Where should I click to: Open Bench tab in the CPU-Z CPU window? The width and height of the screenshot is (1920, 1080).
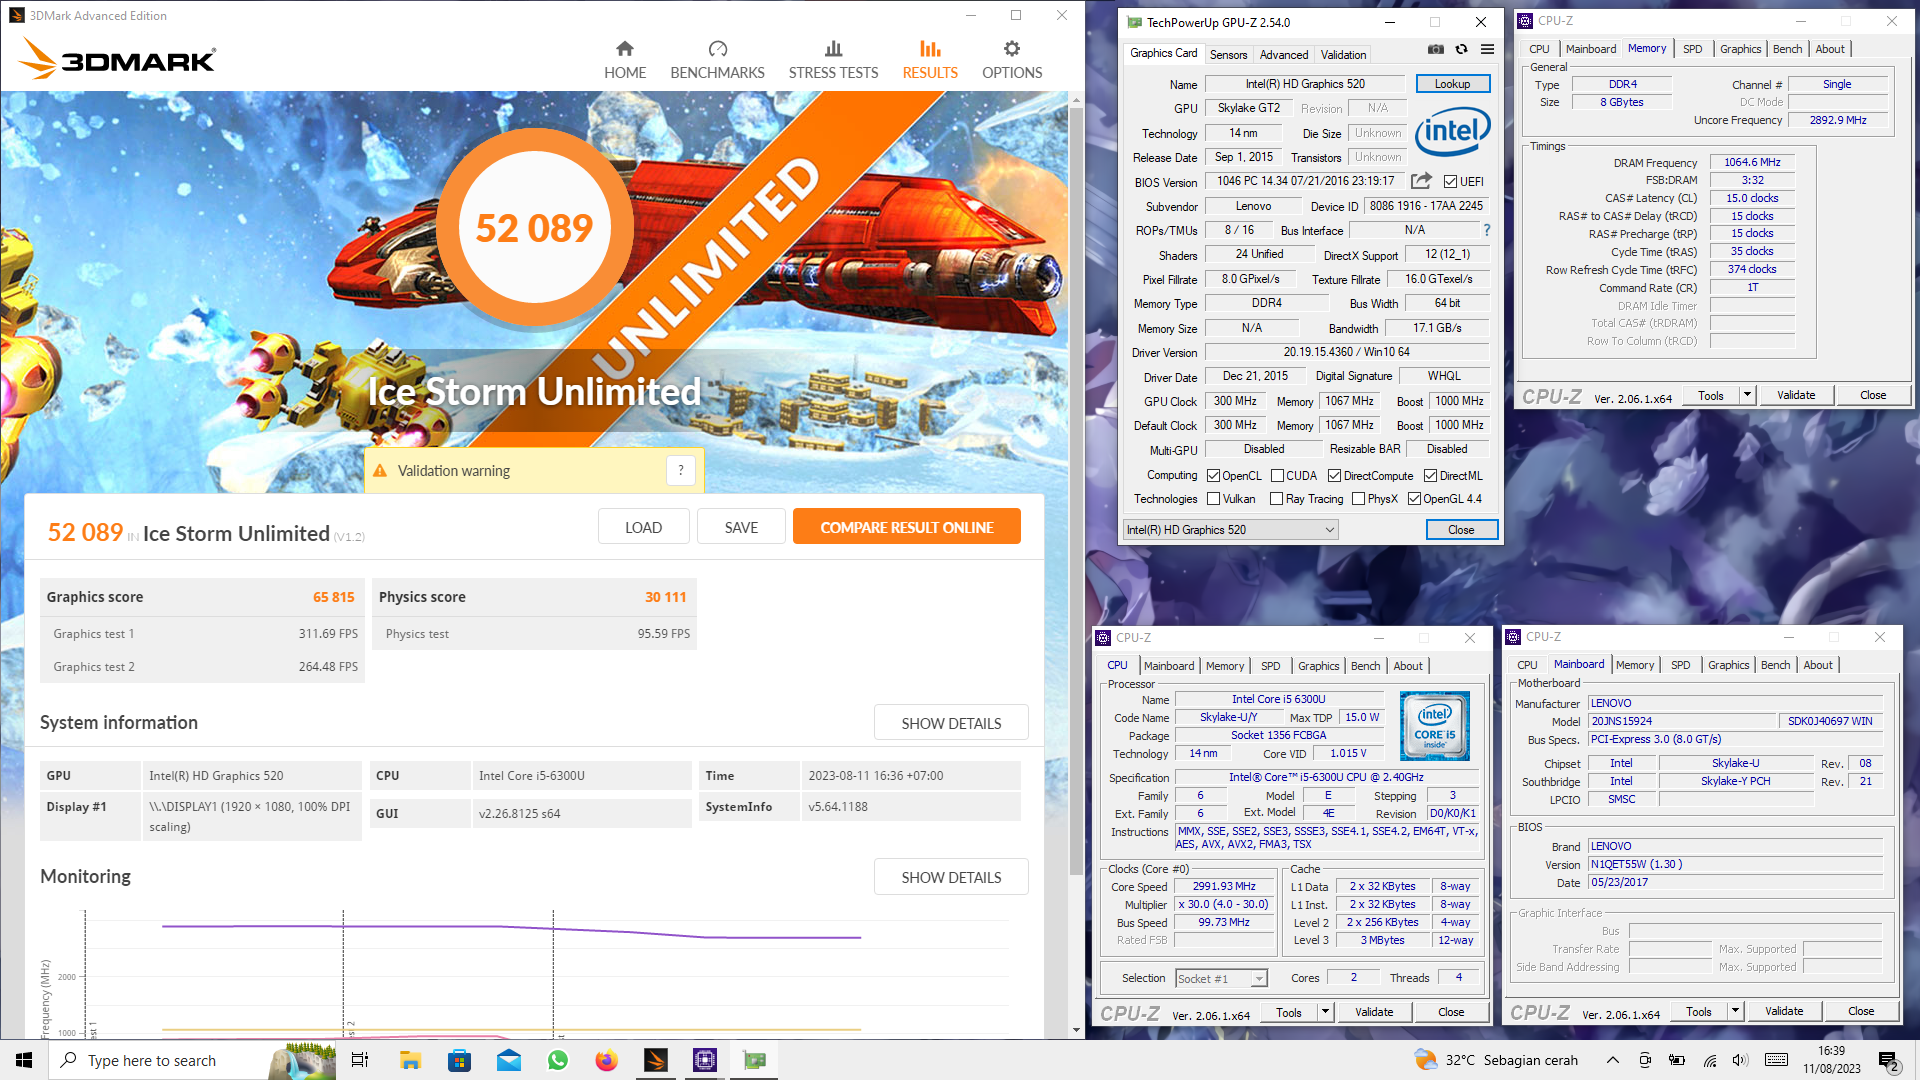1365,666
